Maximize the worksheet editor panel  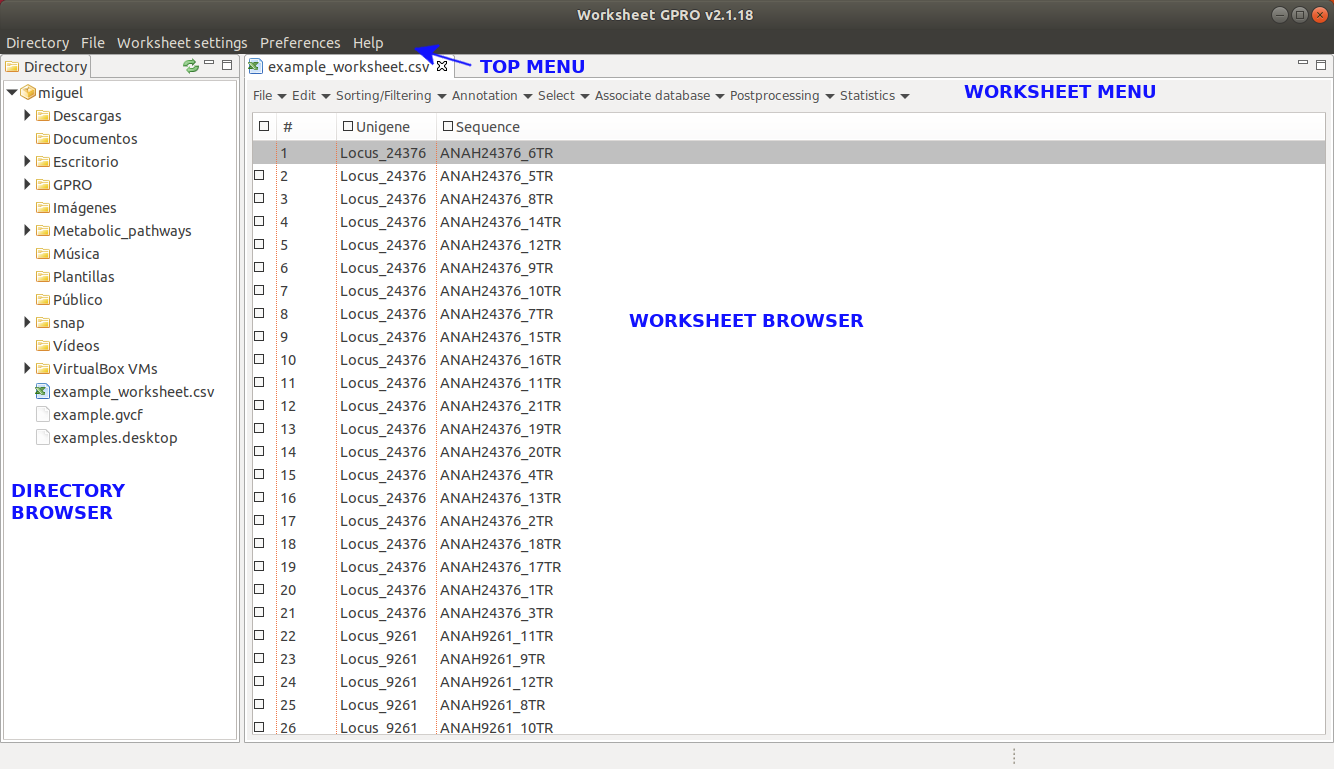pos(1321,65)
